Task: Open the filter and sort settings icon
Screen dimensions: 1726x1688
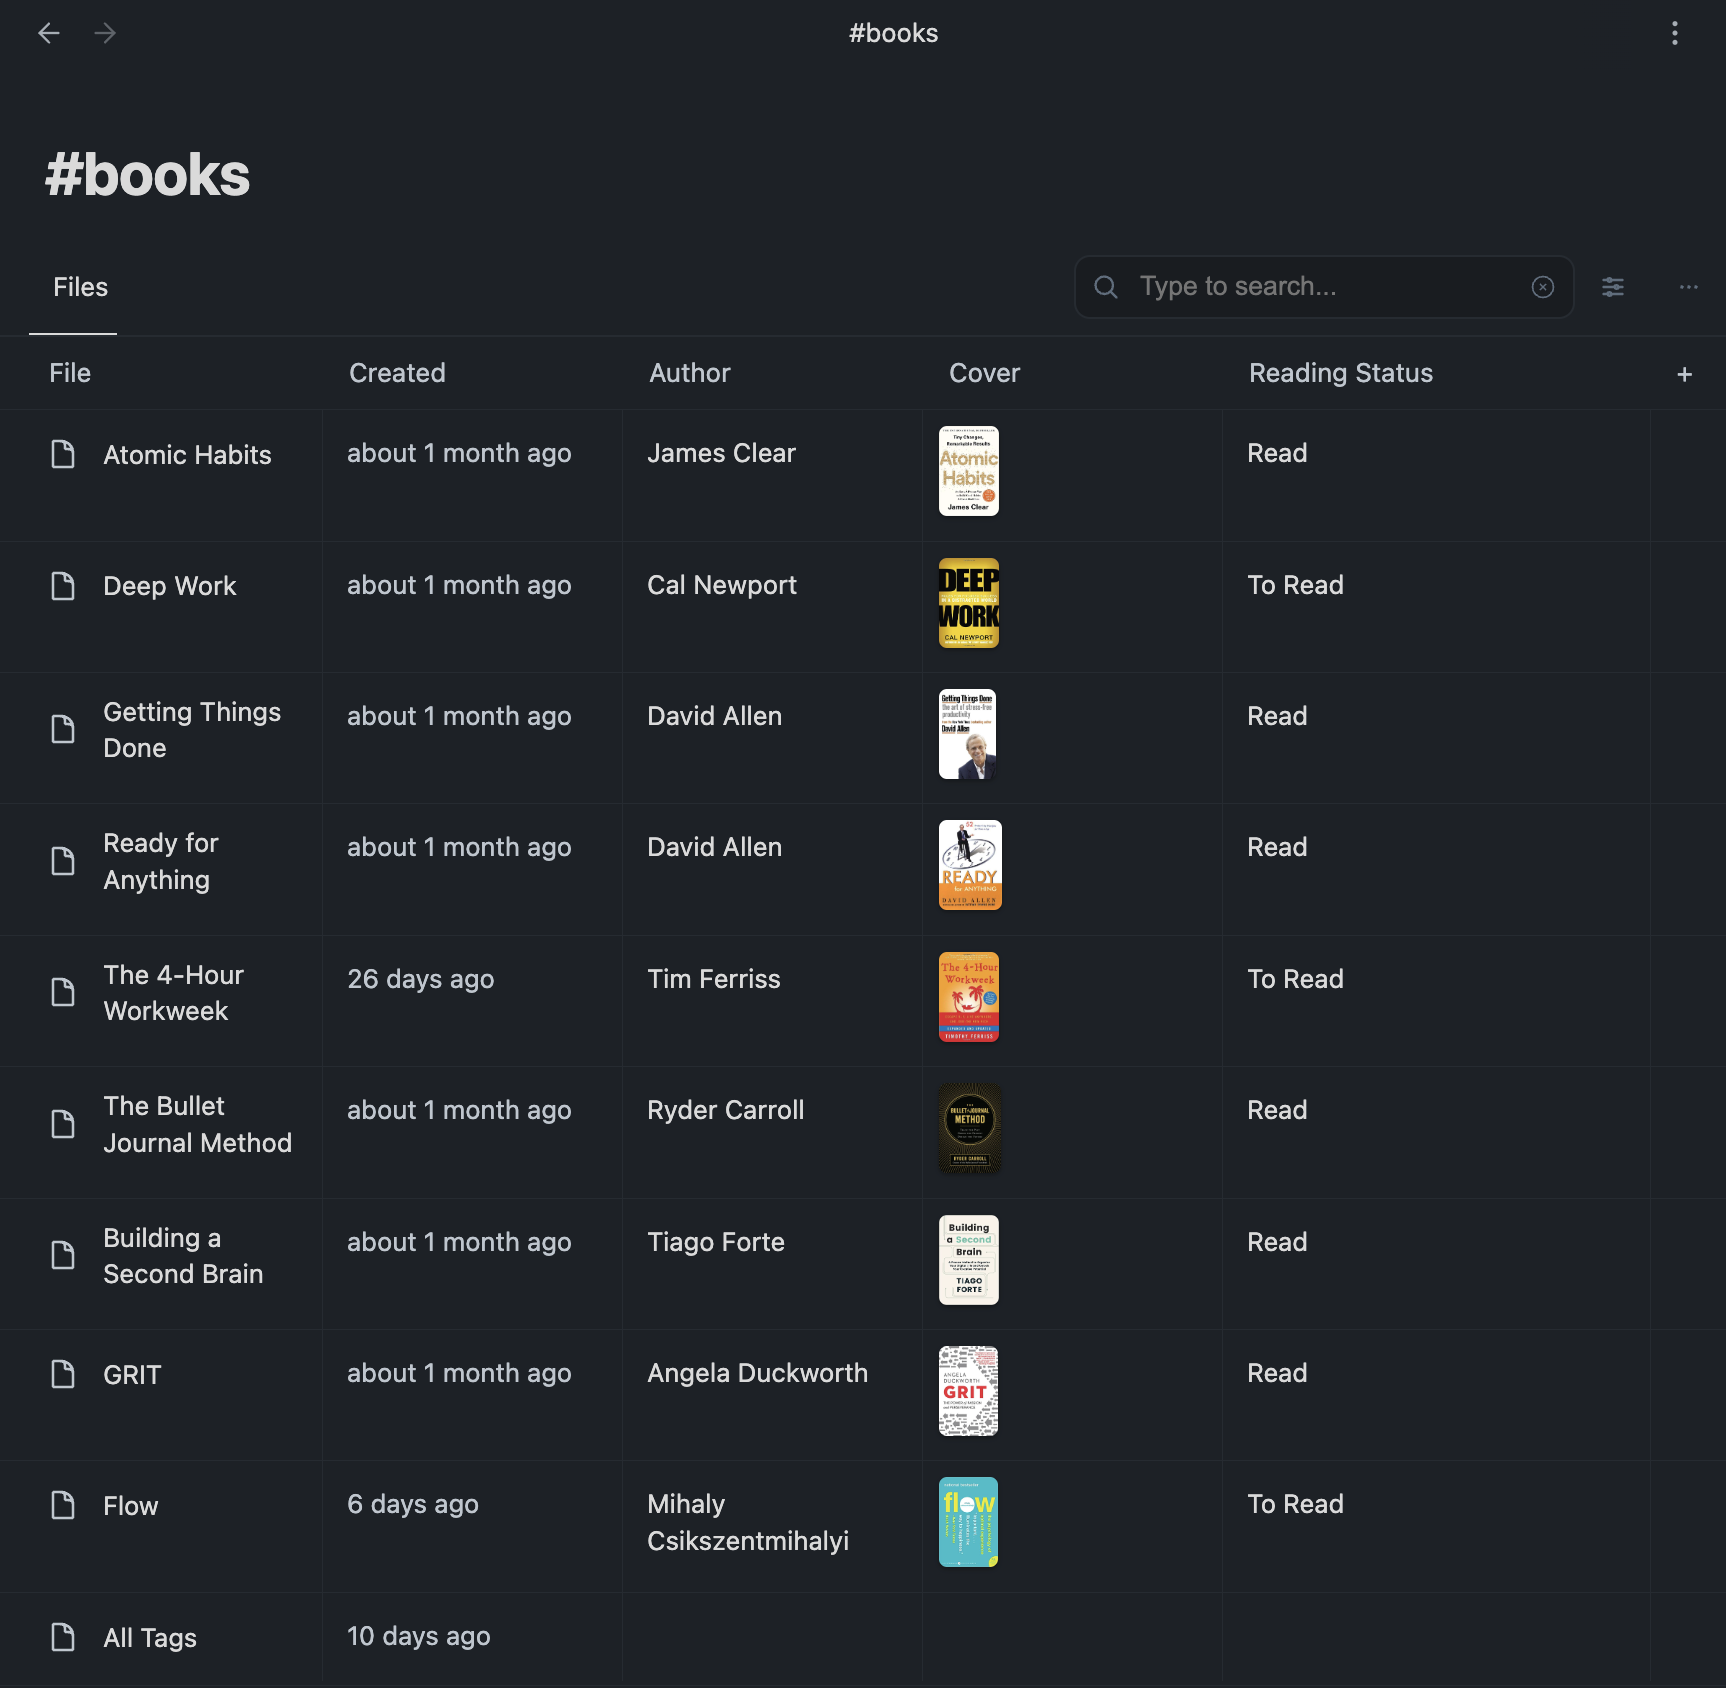Action: tap(1613, 287)
